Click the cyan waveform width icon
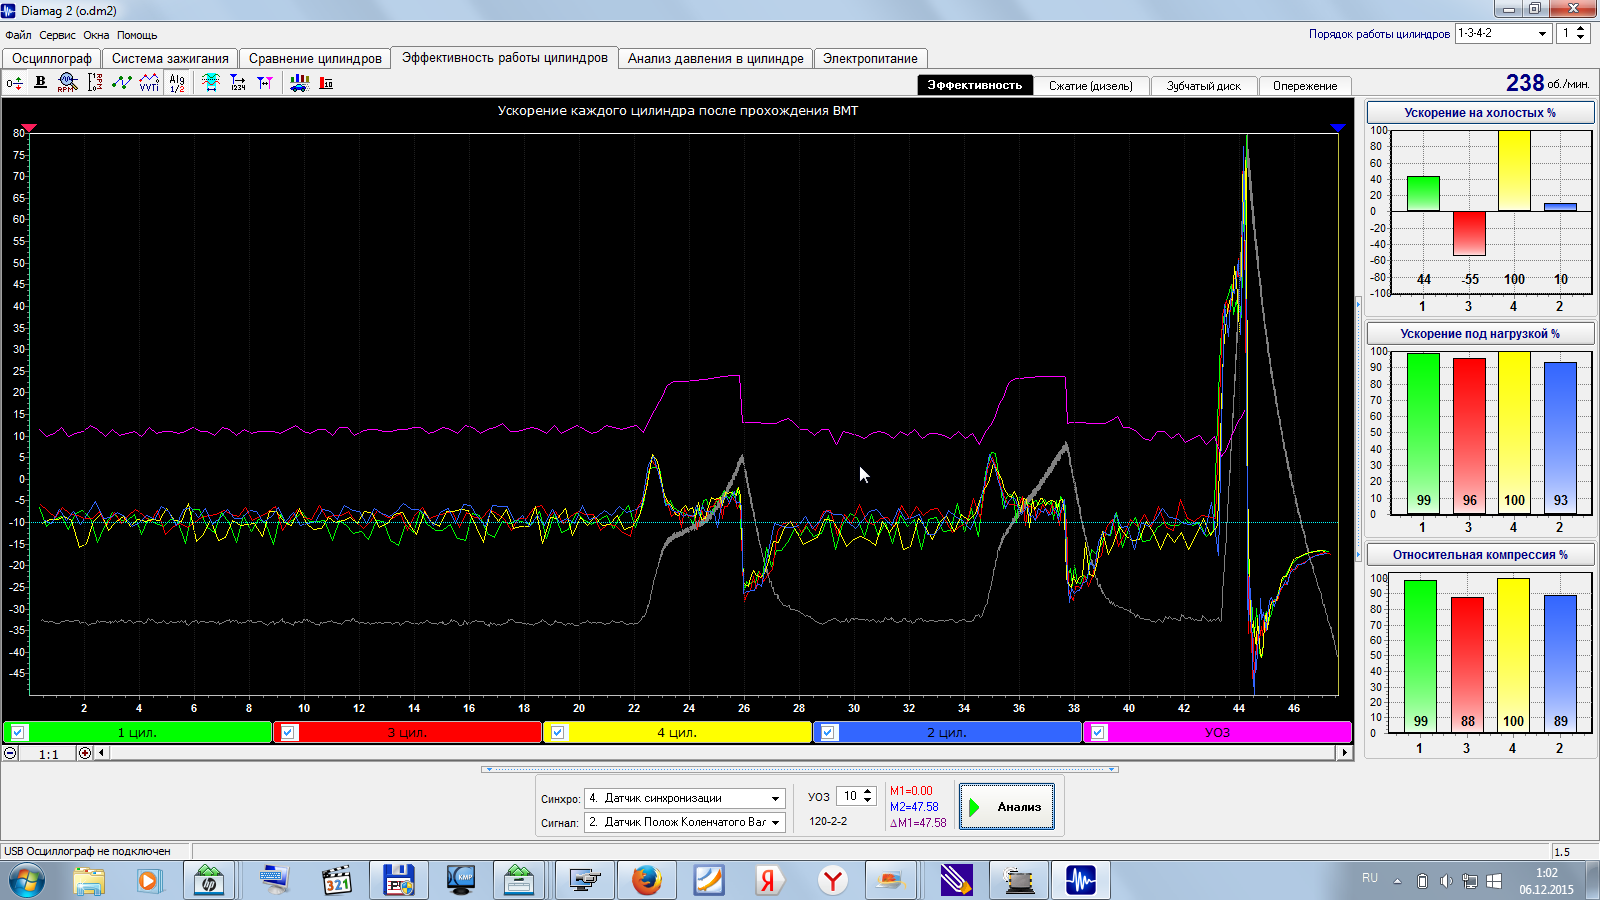Screen dimensions: 1600x900 tap(211, 83)
